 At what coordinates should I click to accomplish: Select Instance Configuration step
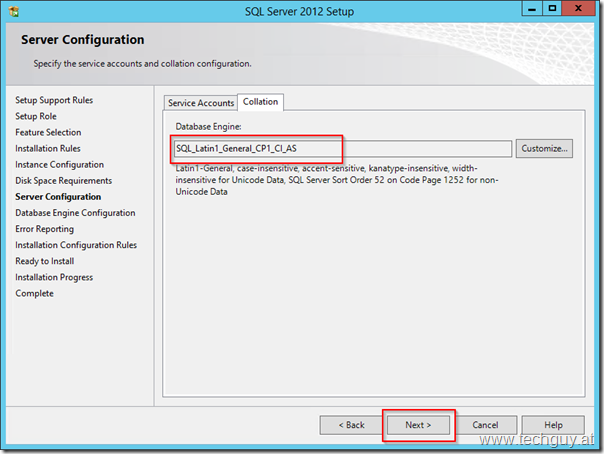(59, 164)
